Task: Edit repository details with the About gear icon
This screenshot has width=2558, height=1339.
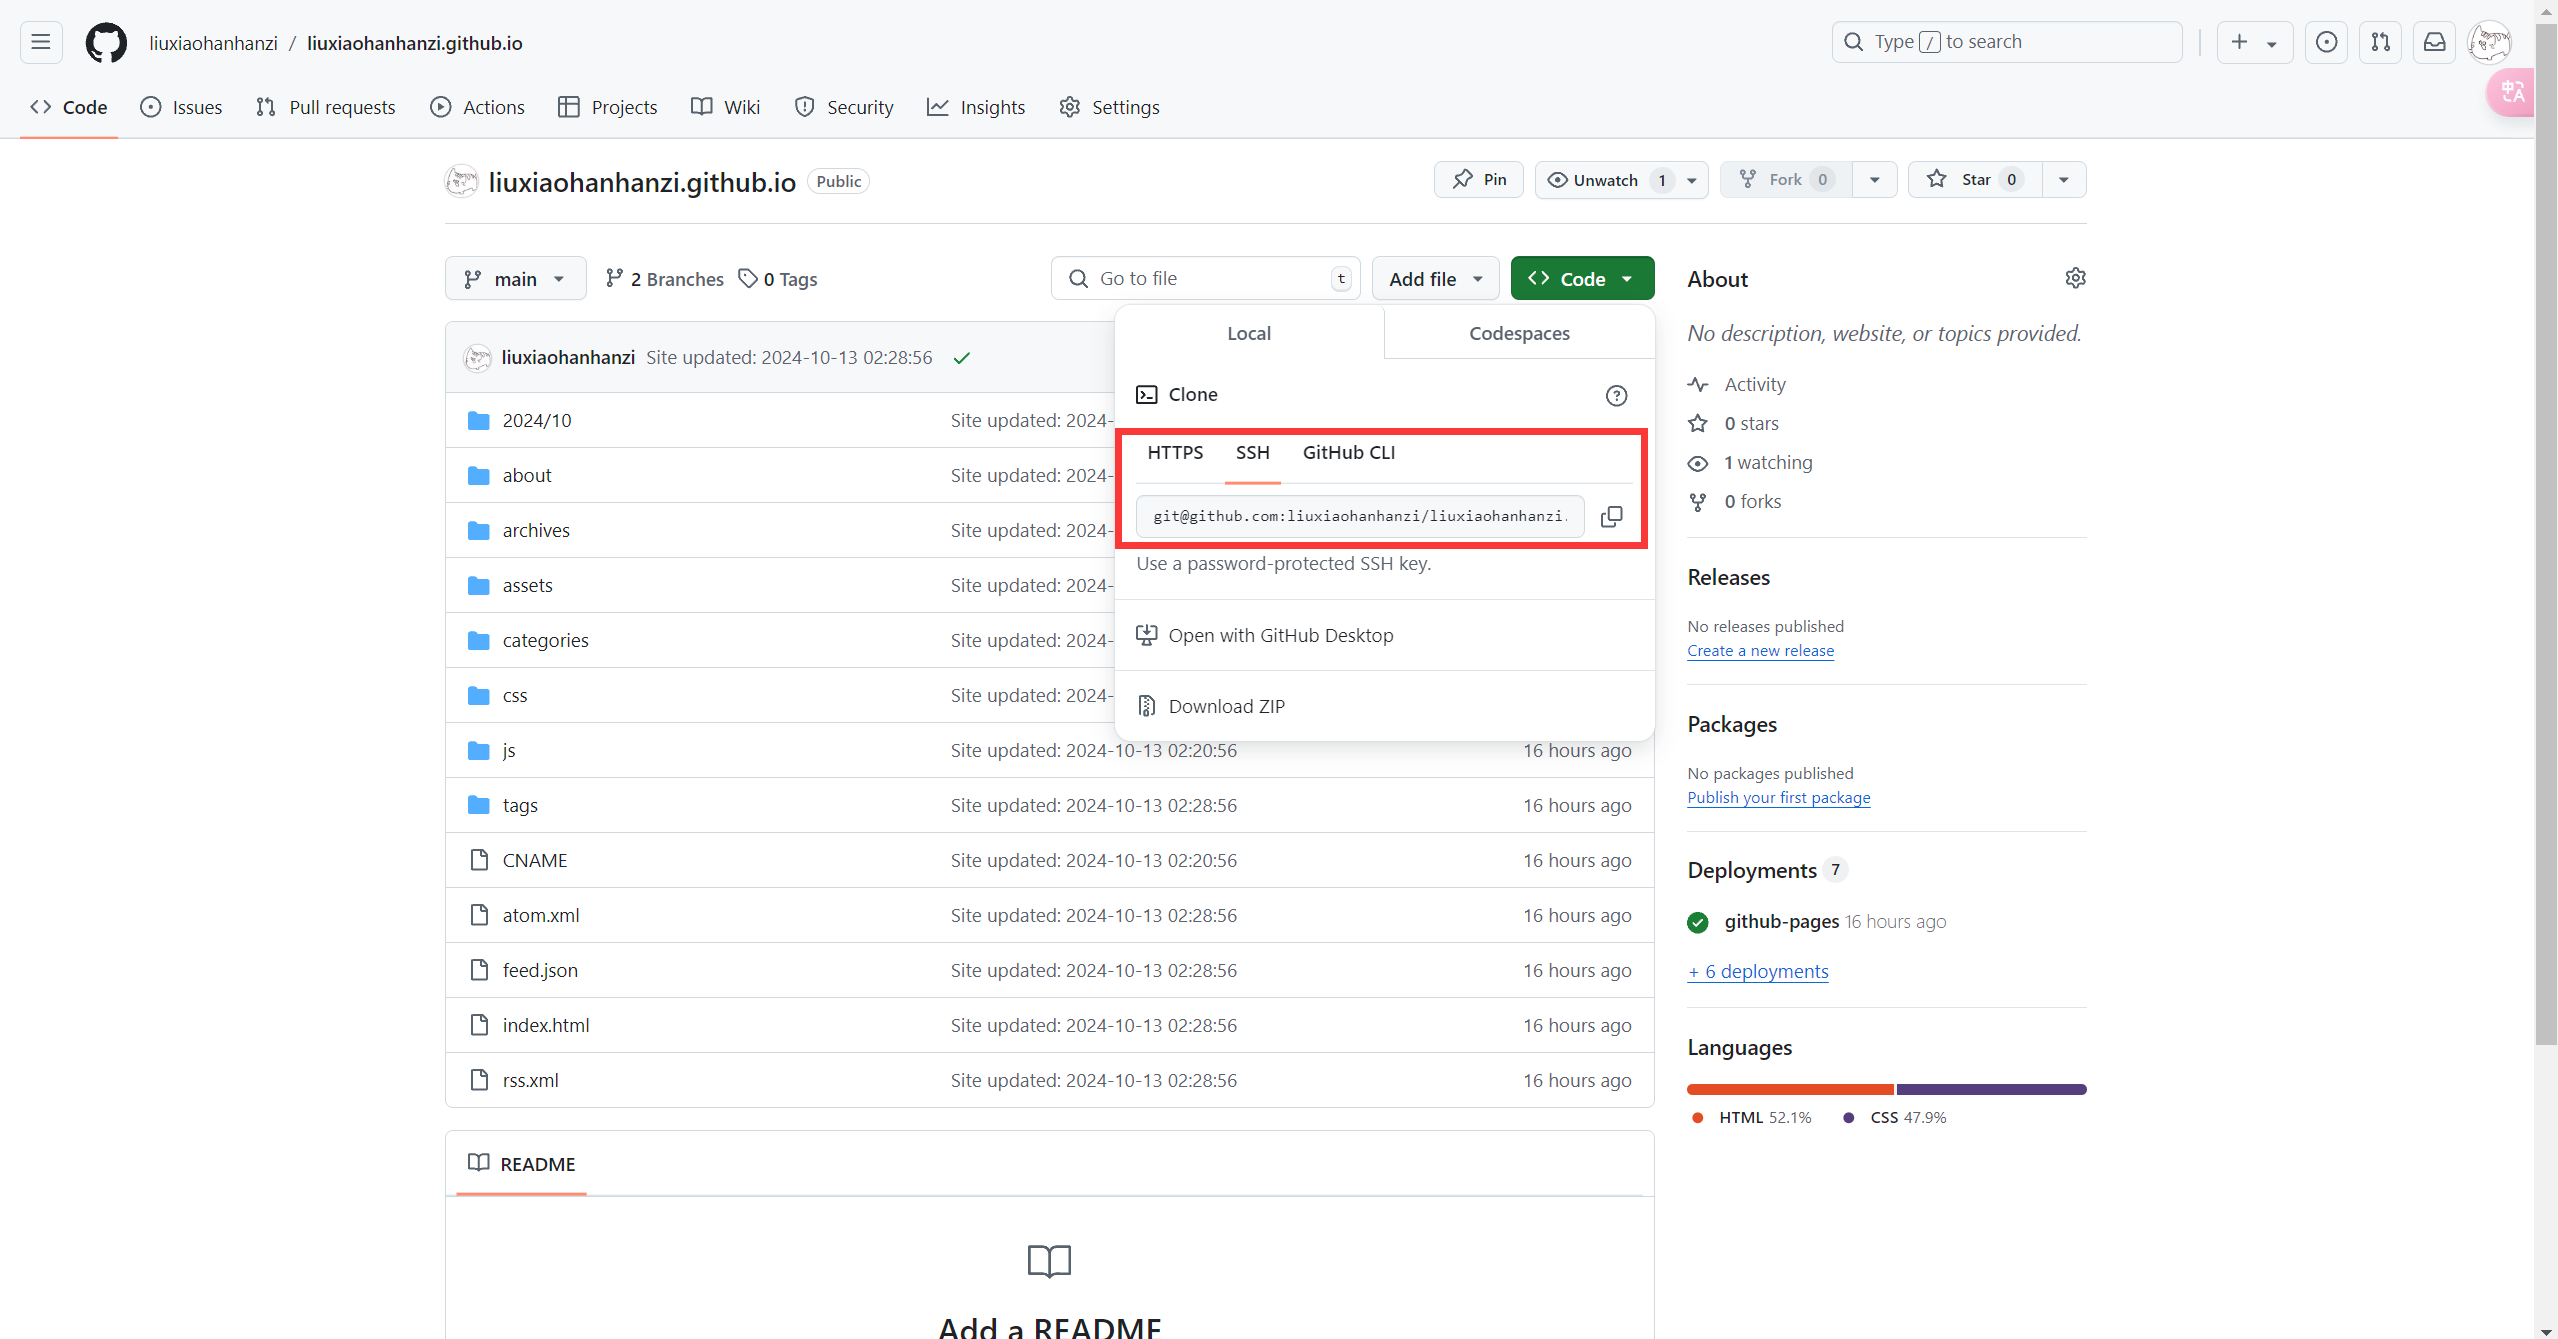Action: [x=2075, y=278]
